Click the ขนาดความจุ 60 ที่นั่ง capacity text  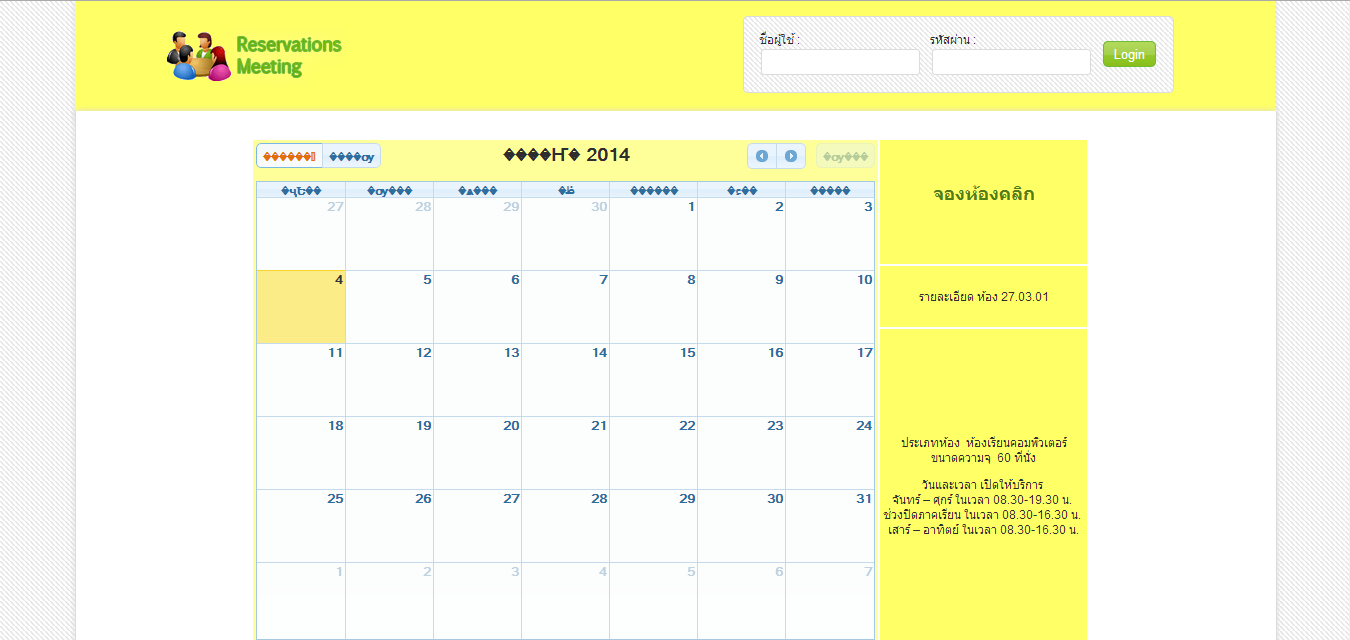pos(983,457)
